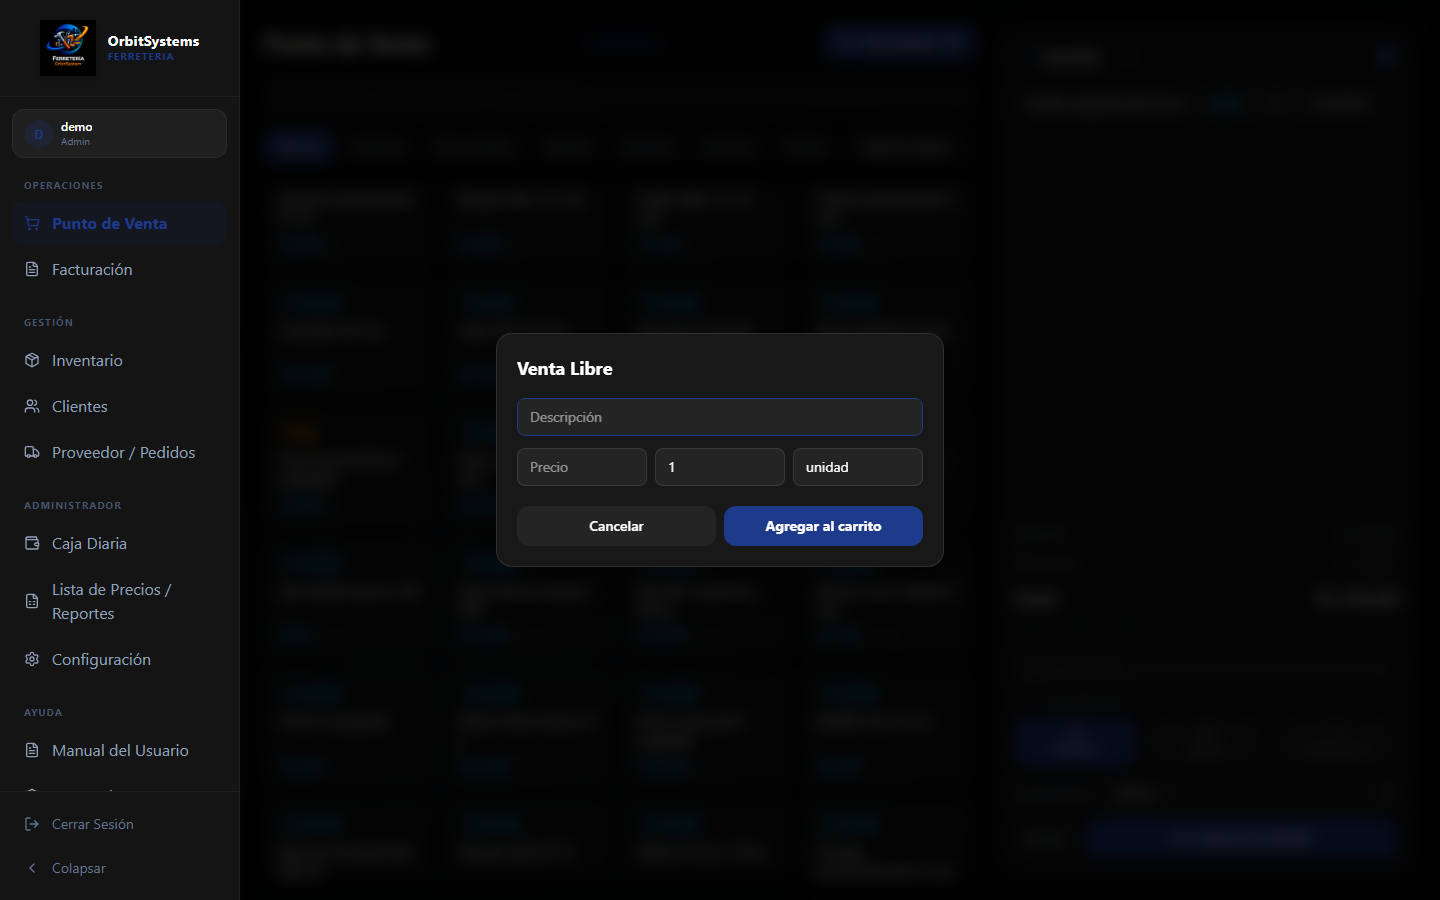Open the Inventario page

tap(119, 361)
